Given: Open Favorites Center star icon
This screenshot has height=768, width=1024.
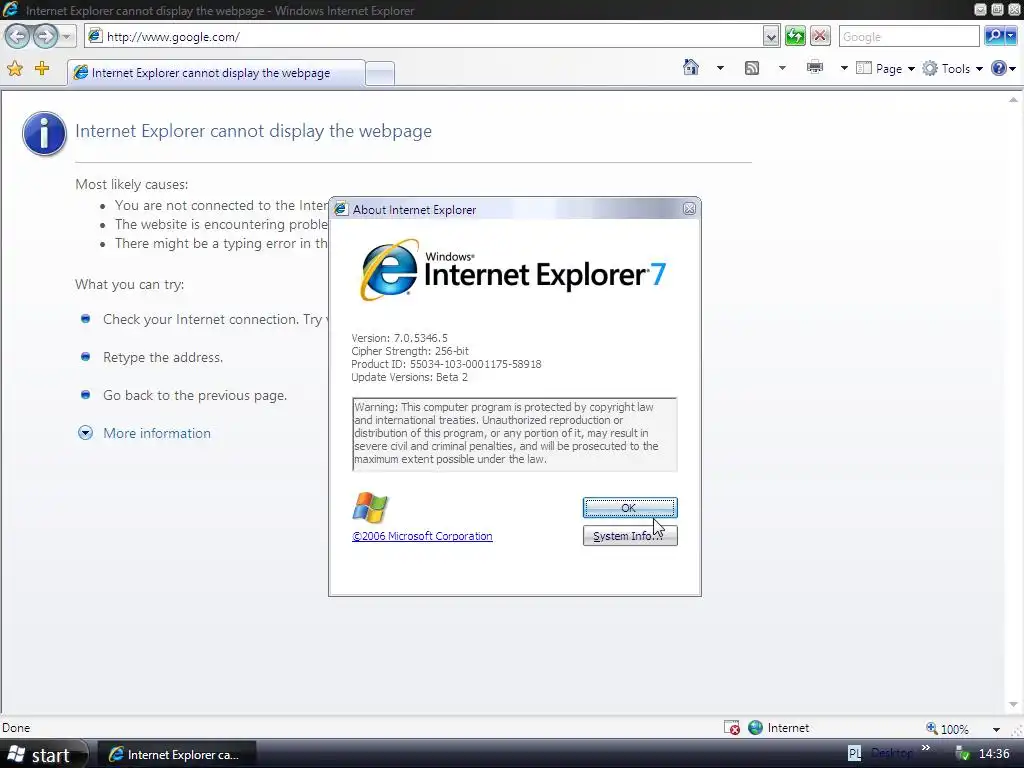Looking at the screenshot, I should pos(15,68).
